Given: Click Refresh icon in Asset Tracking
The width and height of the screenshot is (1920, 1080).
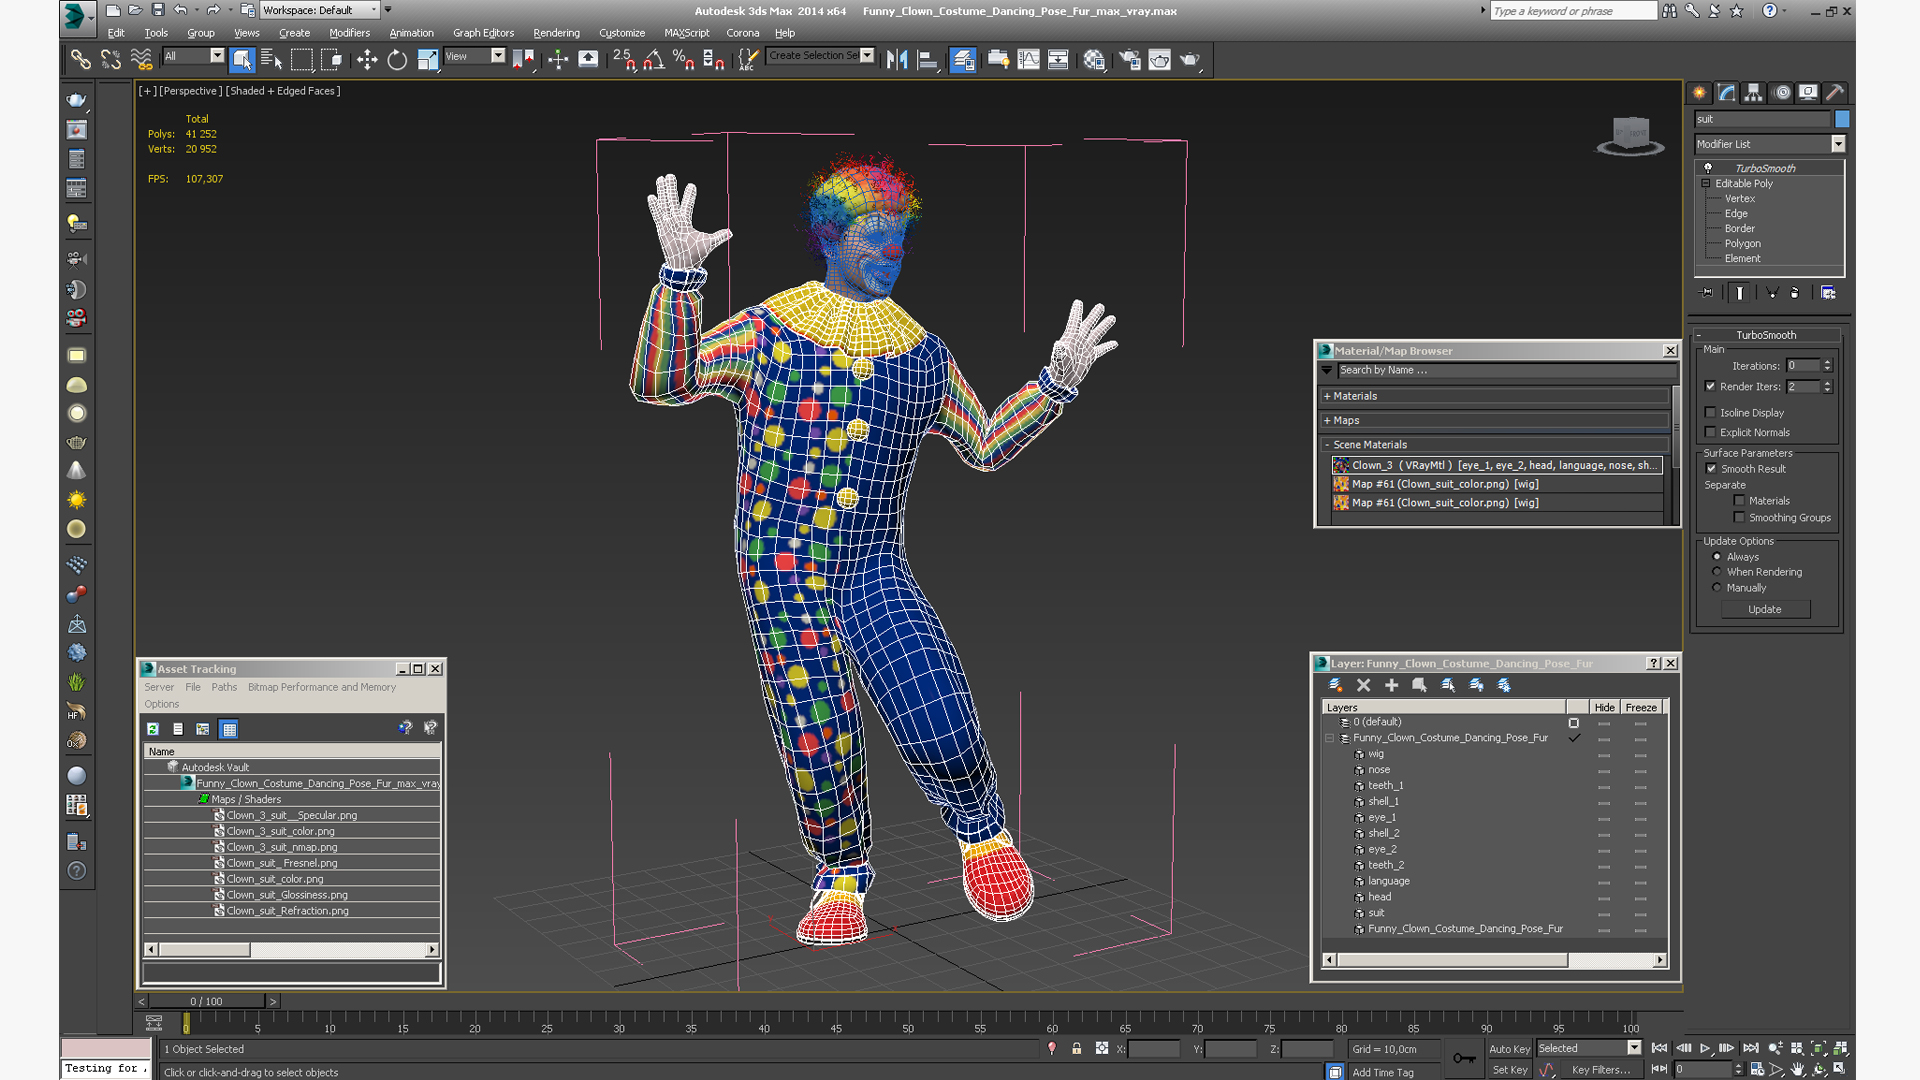Looking at the screenshot, I should pos(153,729).
